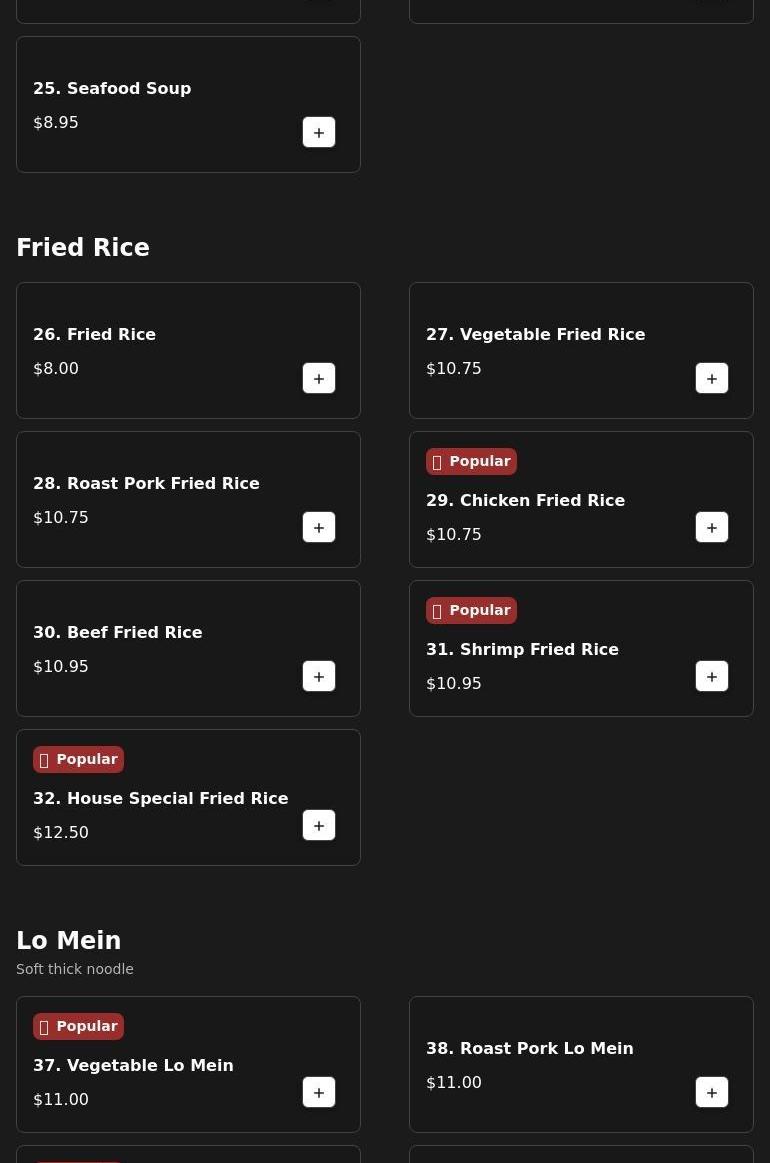770x1163 pixels.
Task: Add Vegetable Lo Mein using plus button
Action: 319,1093
